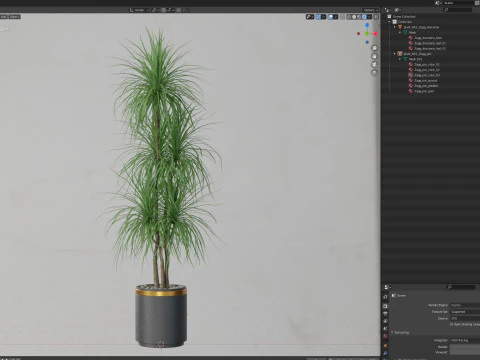
Task: Open the orange Object properties tab
Action: [x=385, y=346]
